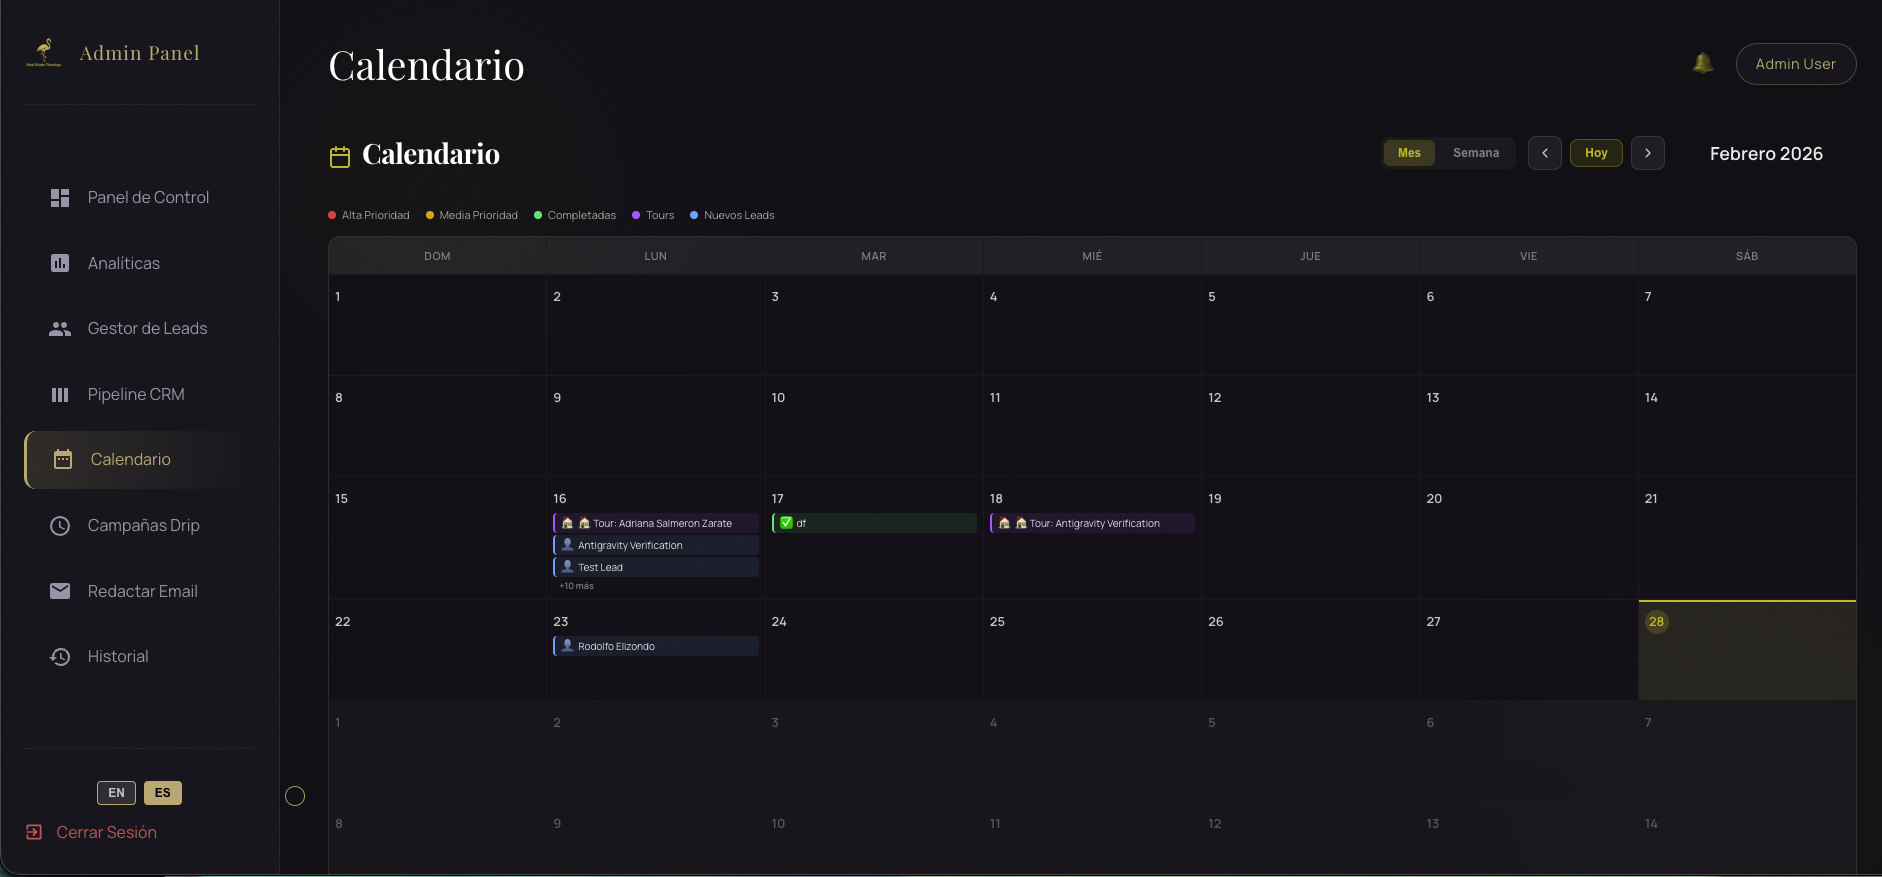Click Cerrar Sesión link
The image size is (1882, 877).
(106, 832)
